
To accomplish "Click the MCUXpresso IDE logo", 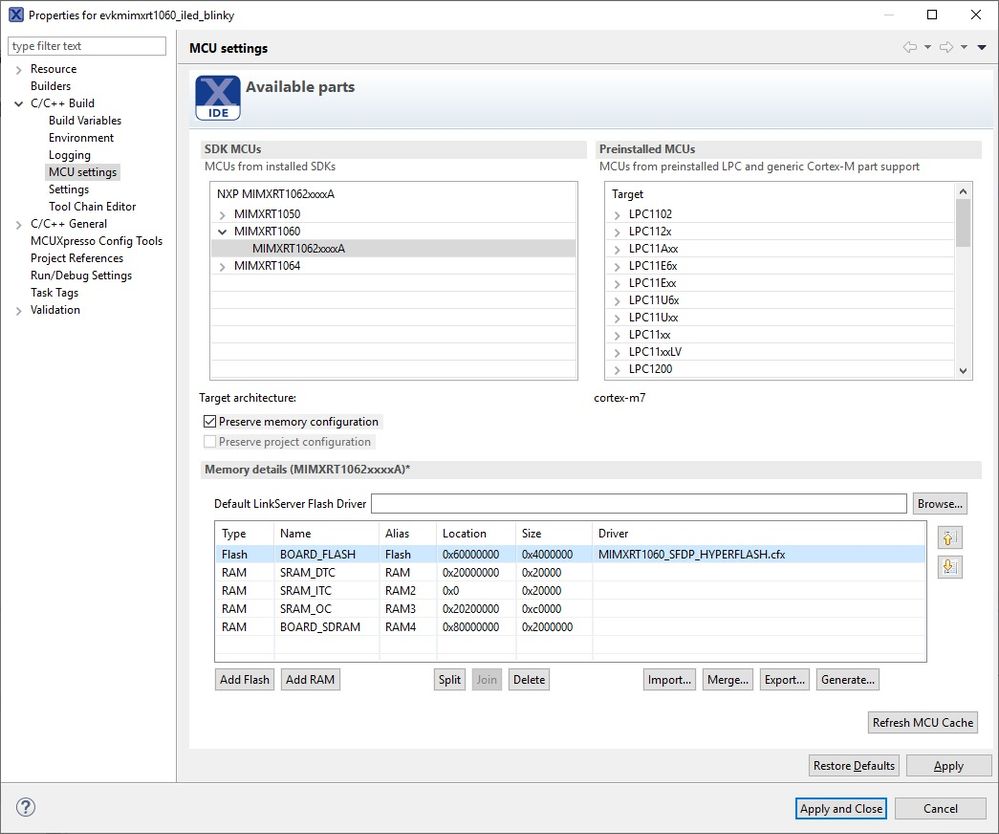I will click(218, 97).
